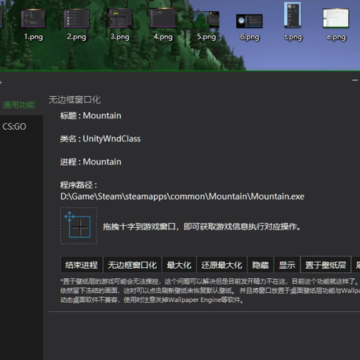This screenshot has width=360, height=360.
Task: Select the 5.png desktop file
Action: [x=206, y=25]
